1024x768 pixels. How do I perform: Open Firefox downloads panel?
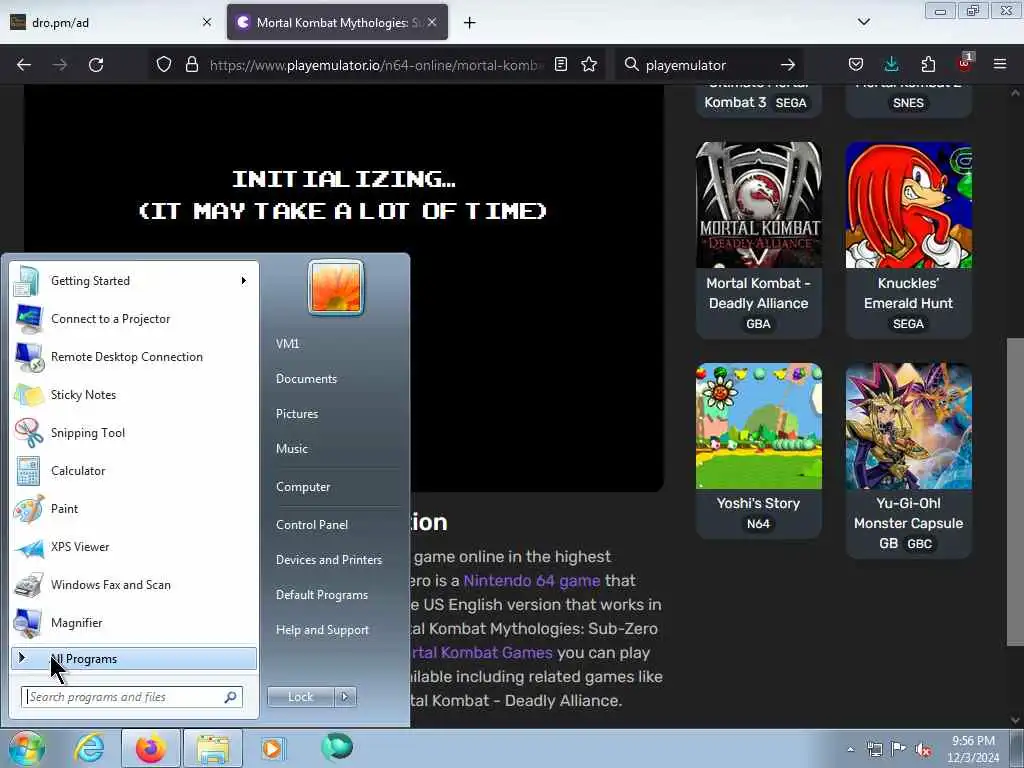click(x=891, y=64)
